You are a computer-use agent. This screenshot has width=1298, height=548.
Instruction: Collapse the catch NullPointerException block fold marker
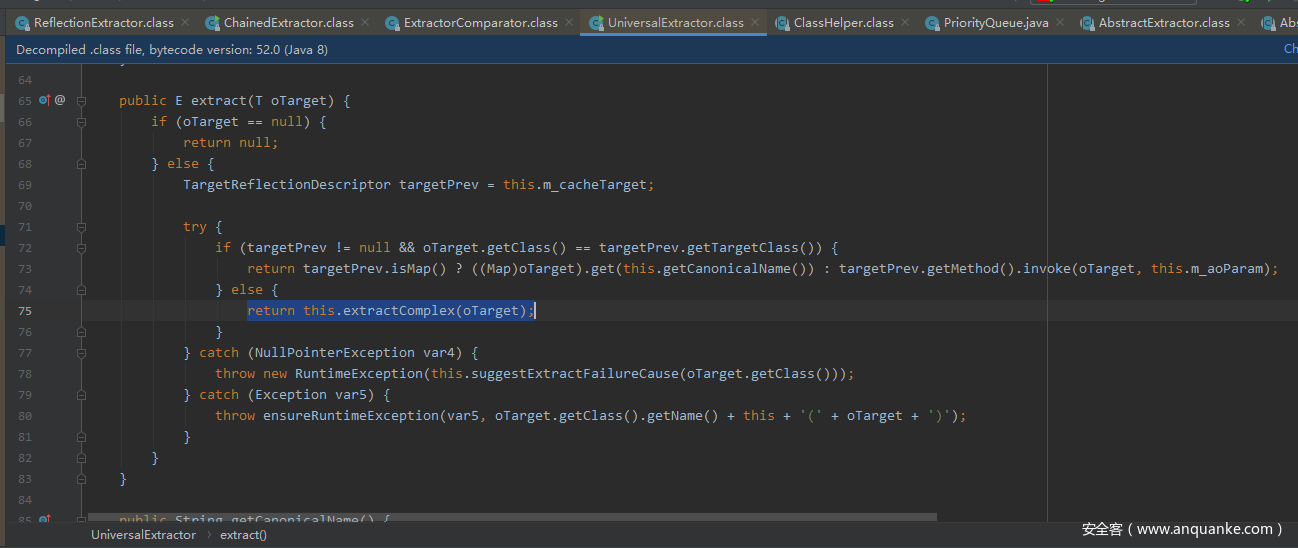point(81,353)
